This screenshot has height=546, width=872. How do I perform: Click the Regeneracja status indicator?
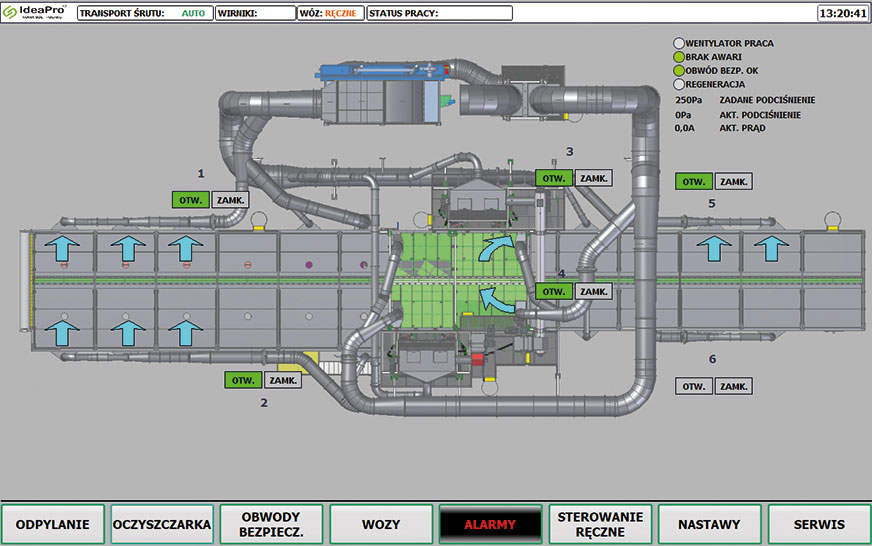pyautogui.click(x=679, y=85)
